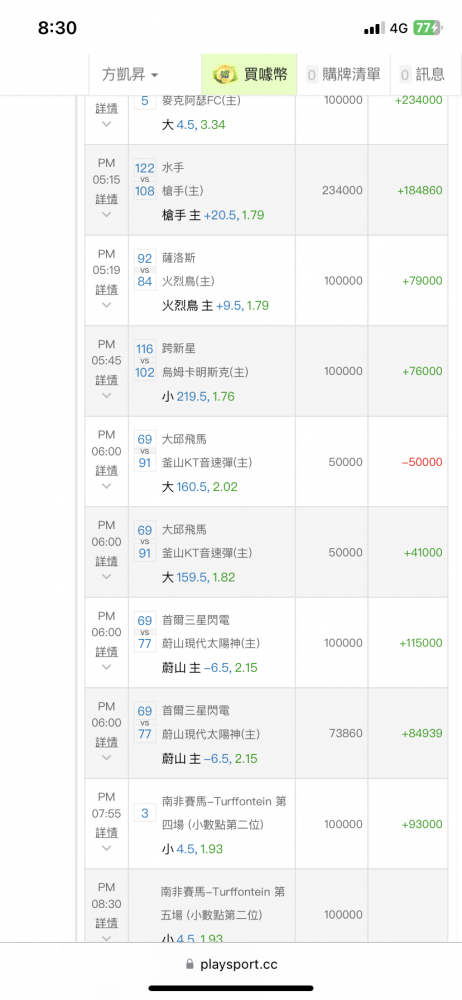Click 詳情 link for PM 07:55 horse race
The image size is (462, 1000).
107,832
